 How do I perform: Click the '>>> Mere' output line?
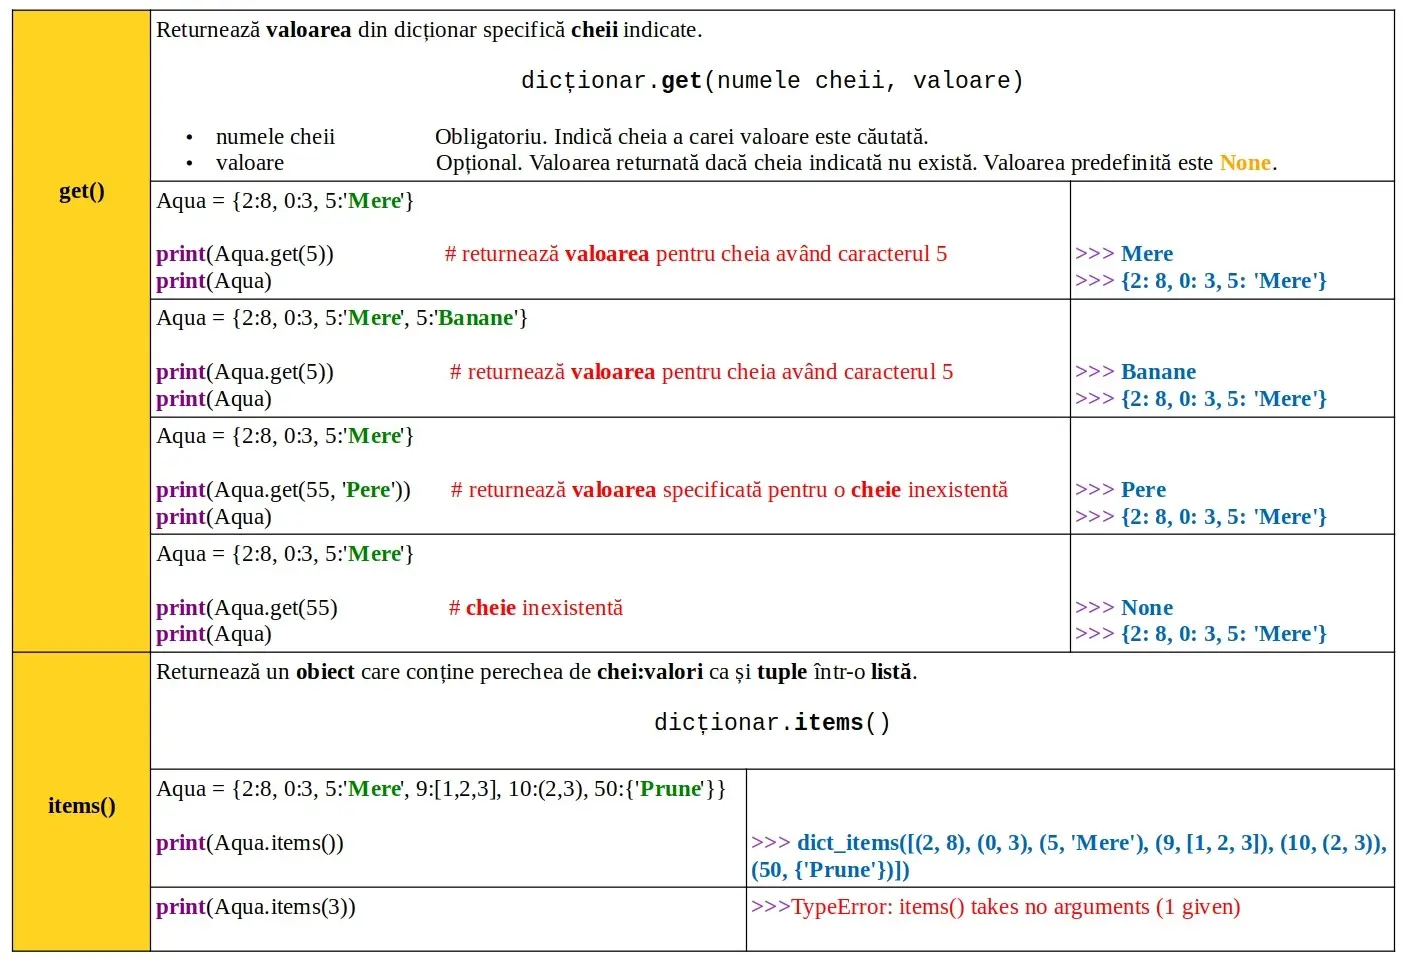pos(1124,254)
